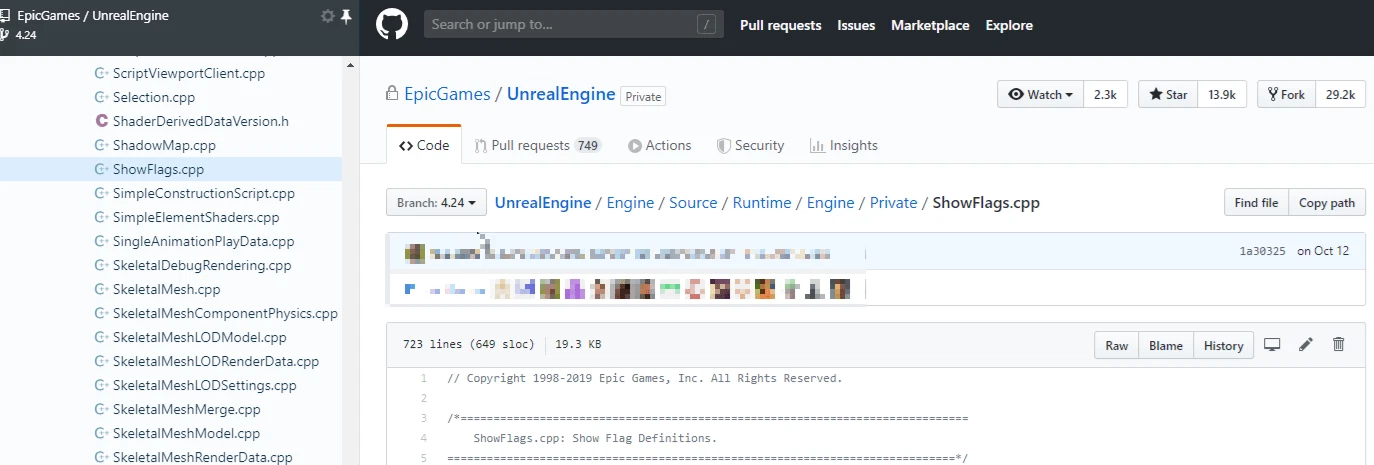
Task: Click the Copy path button
Action: pyautogui.click(x=1327, y=202)
